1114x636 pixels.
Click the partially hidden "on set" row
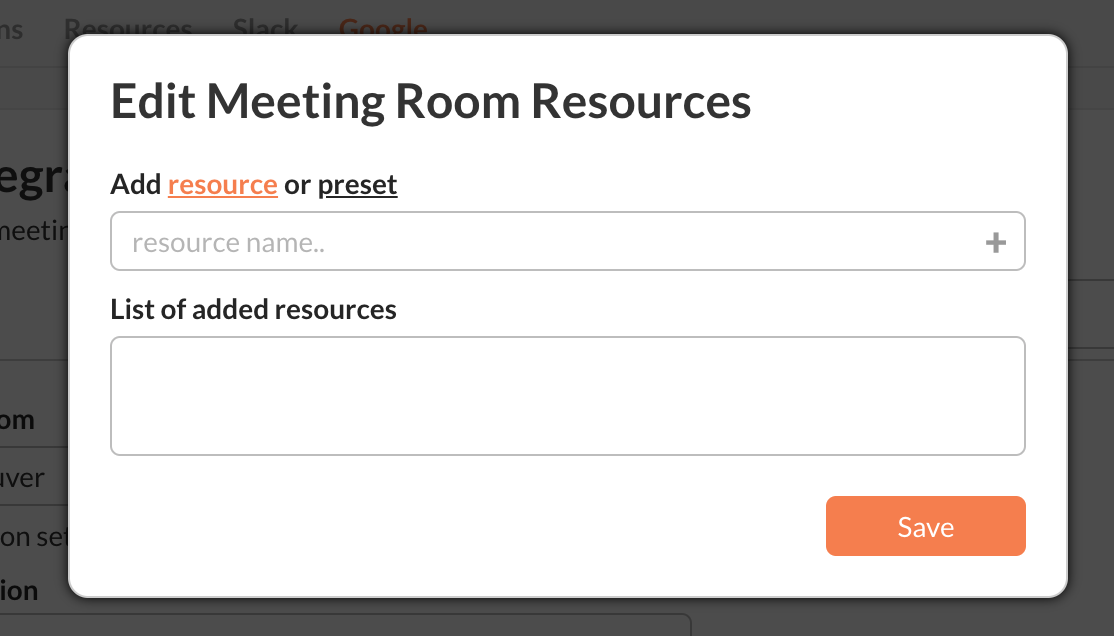coord(32,536)
